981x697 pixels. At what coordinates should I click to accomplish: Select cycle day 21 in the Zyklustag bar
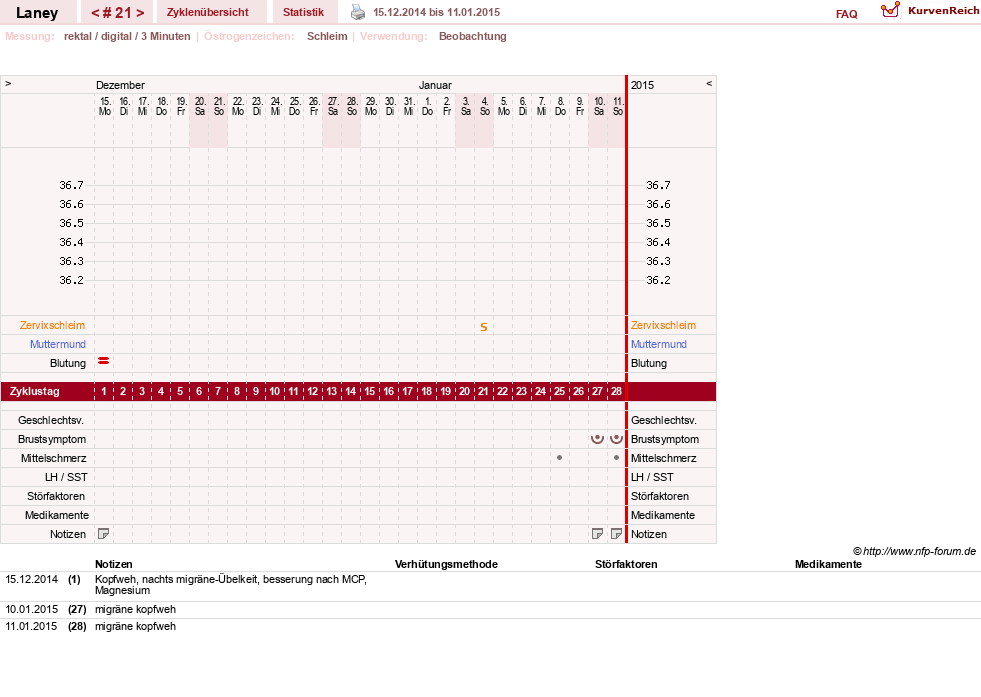484,391
